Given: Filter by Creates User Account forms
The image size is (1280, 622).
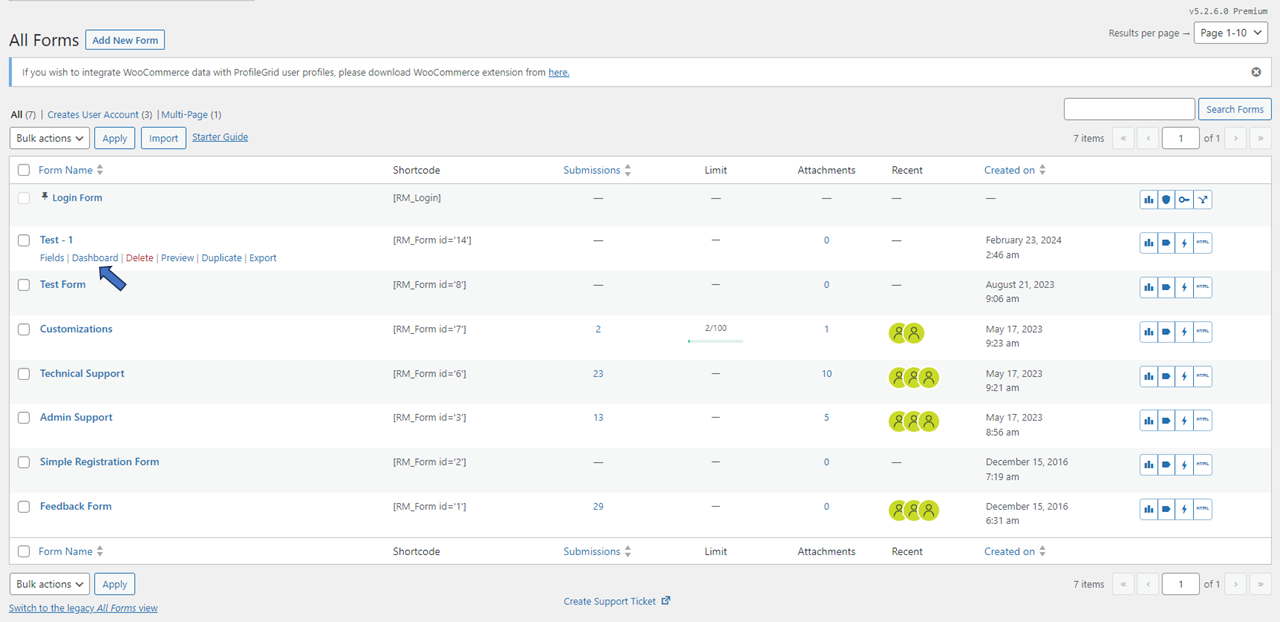Looking at the screenshot, I should point(95,114).
